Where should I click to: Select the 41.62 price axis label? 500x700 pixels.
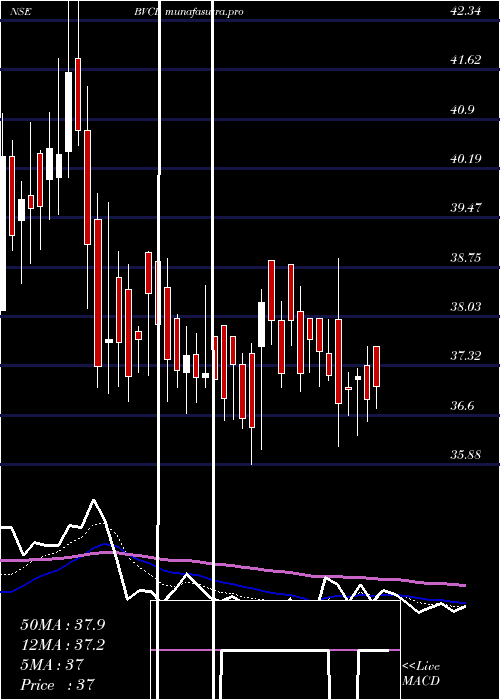pyautogui.click(x=466, y=60)
